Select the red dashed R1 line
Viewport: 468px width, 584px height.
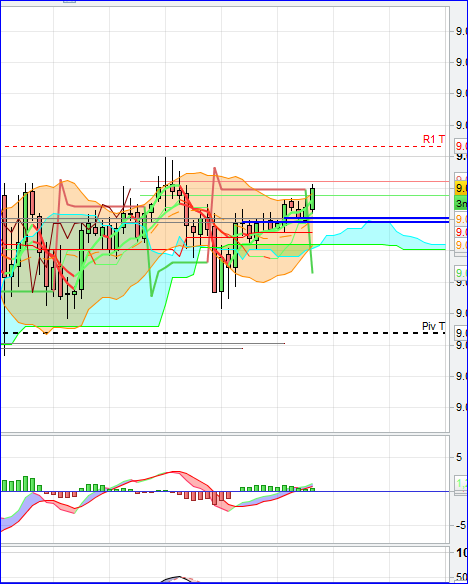tap(223, 147)
